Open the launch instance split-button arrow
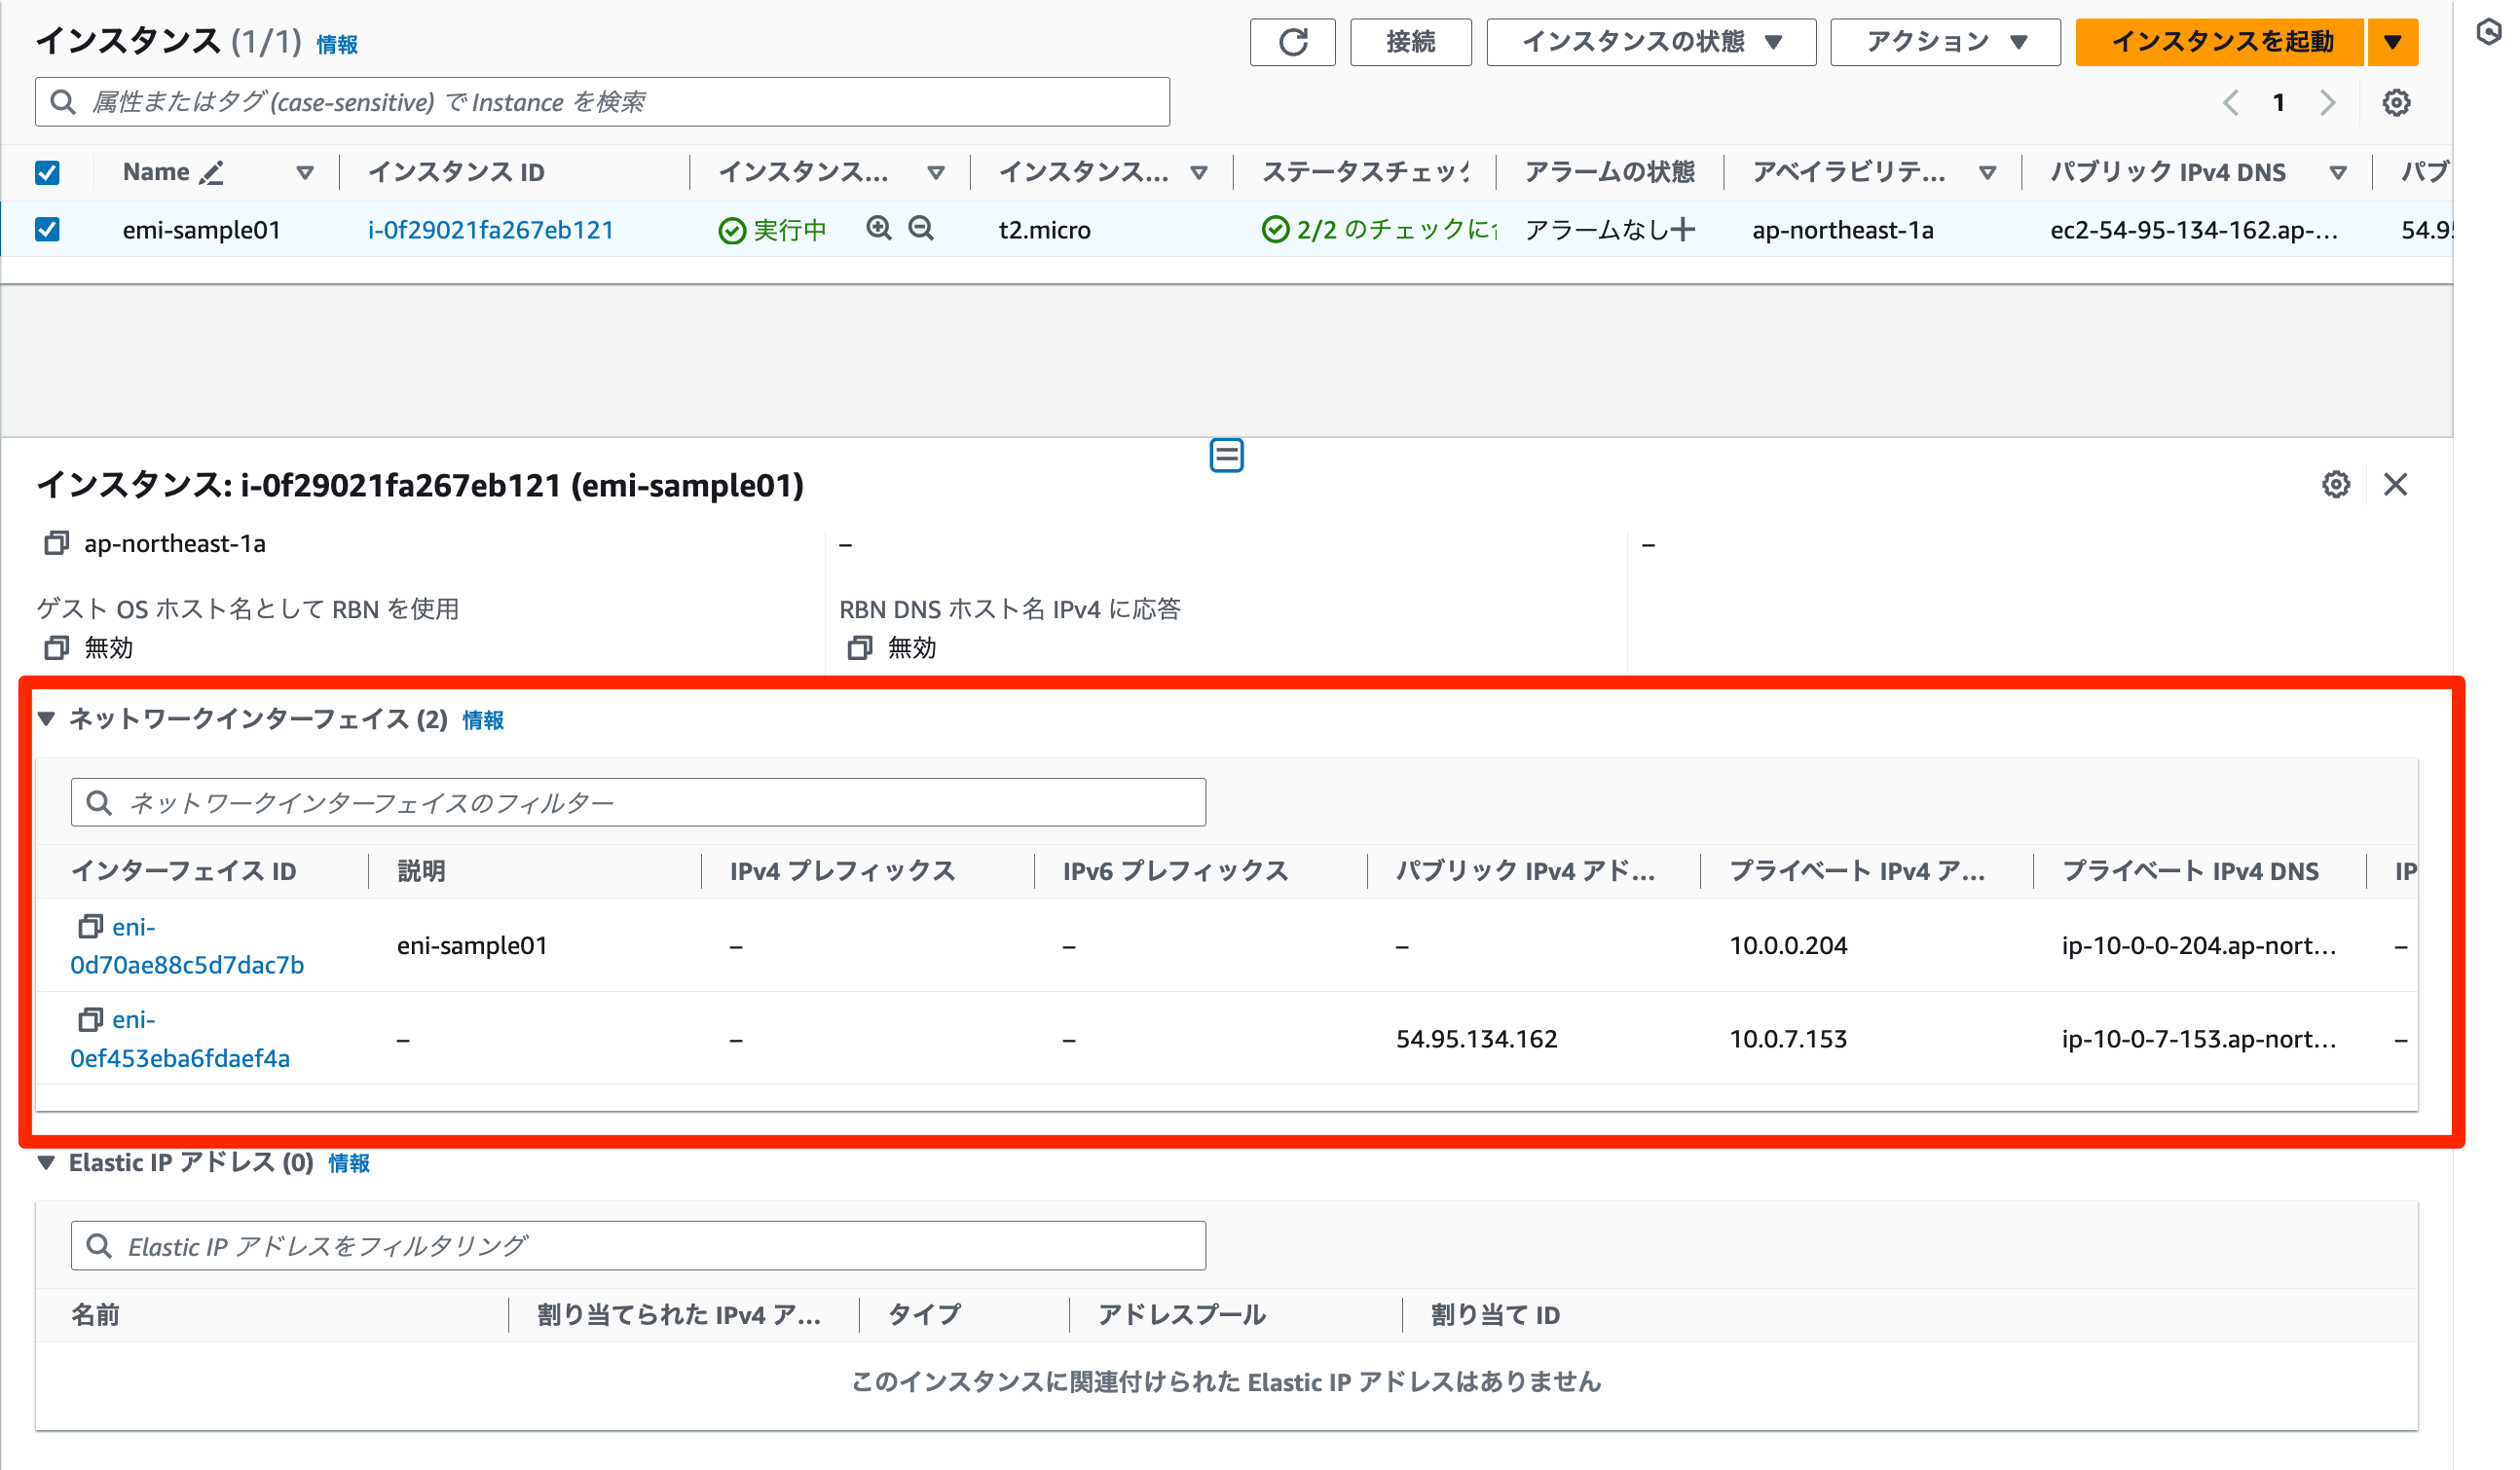The image size is (2520, 1470). 2392,42
